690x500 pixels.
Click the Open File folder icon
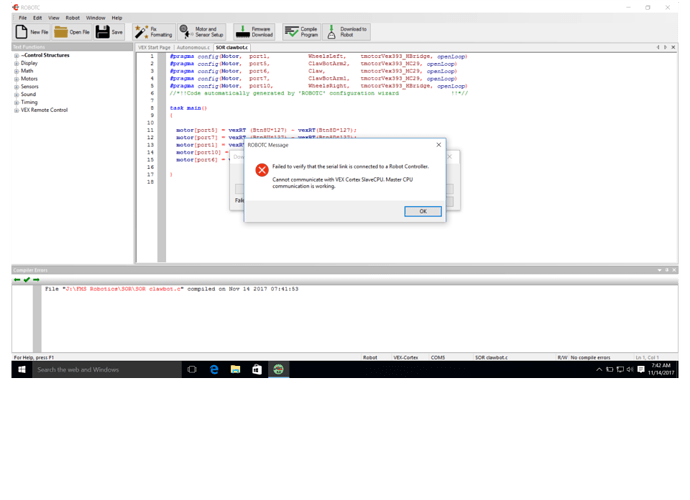click(x=61, y=32)
